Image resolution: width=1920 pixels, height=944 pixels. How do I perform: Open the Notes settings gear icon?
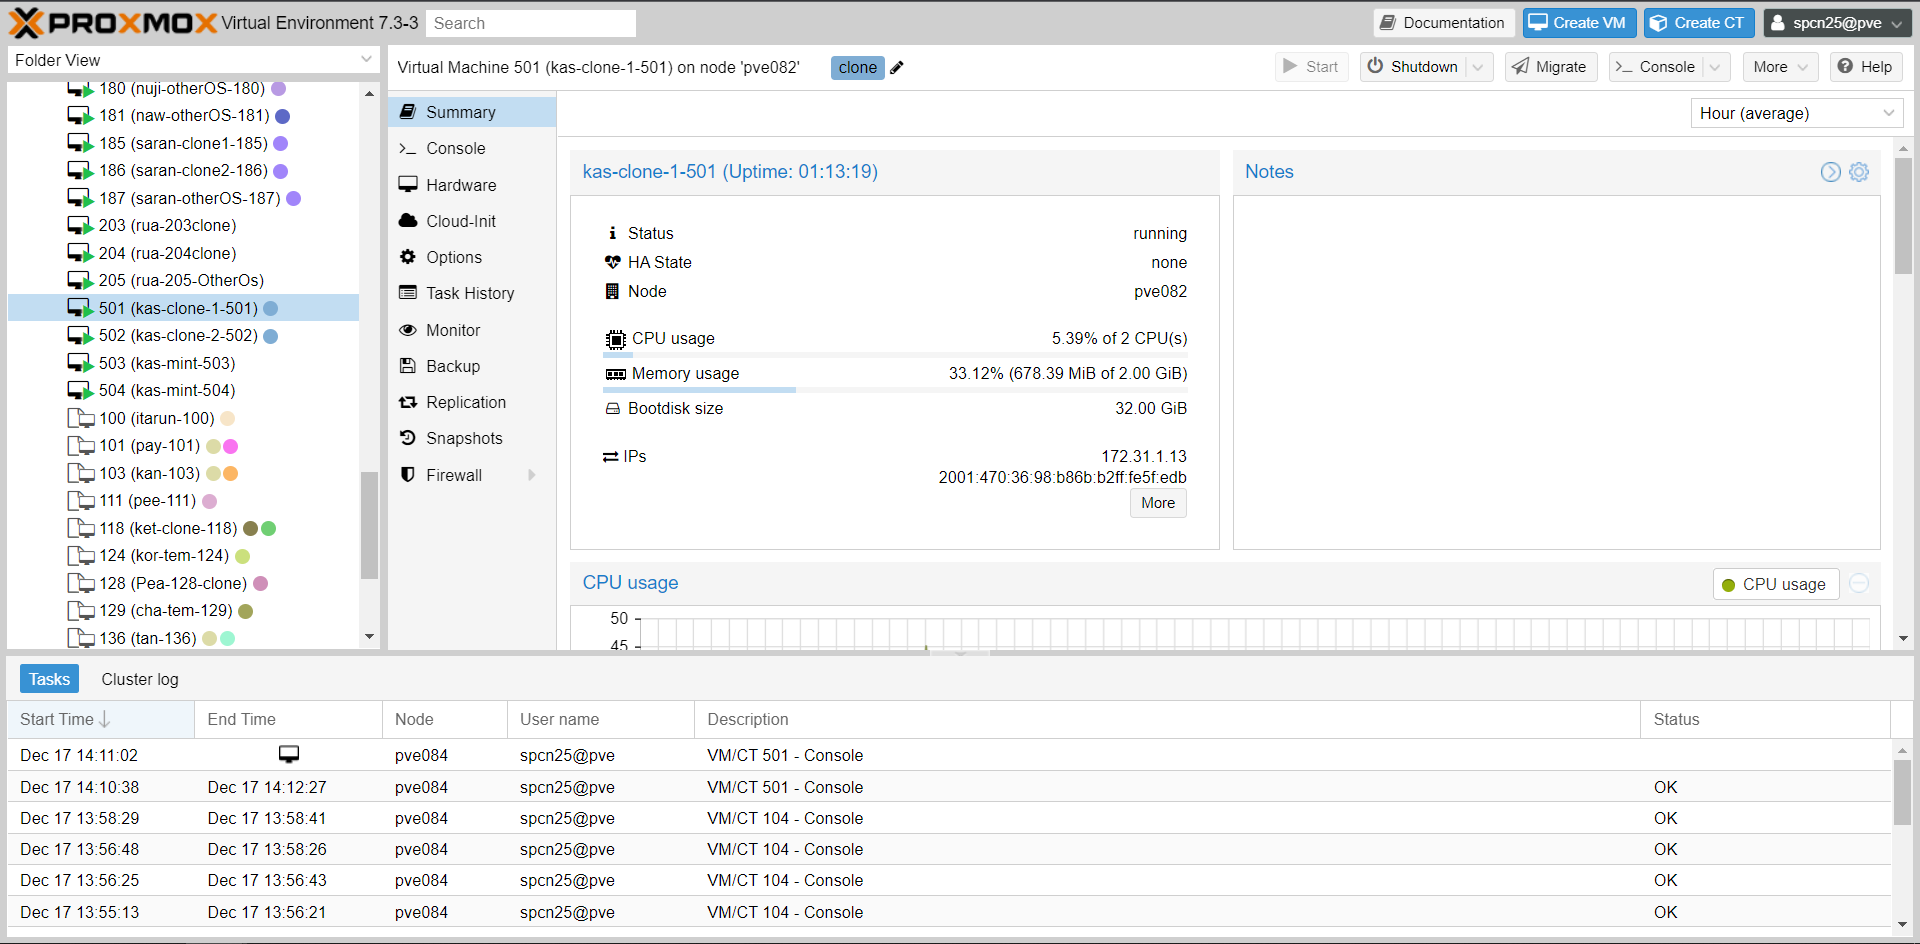[x=1860, y=171]
